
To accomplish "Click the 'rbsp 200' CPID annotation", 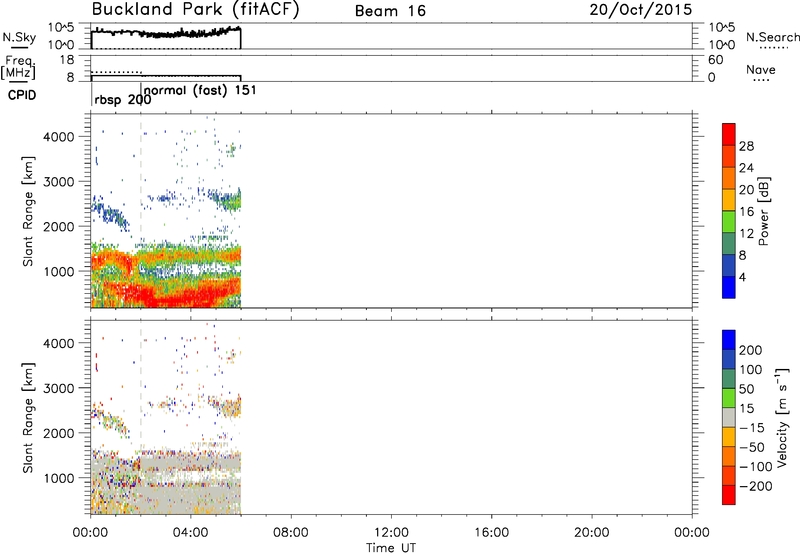I will 123,100.
